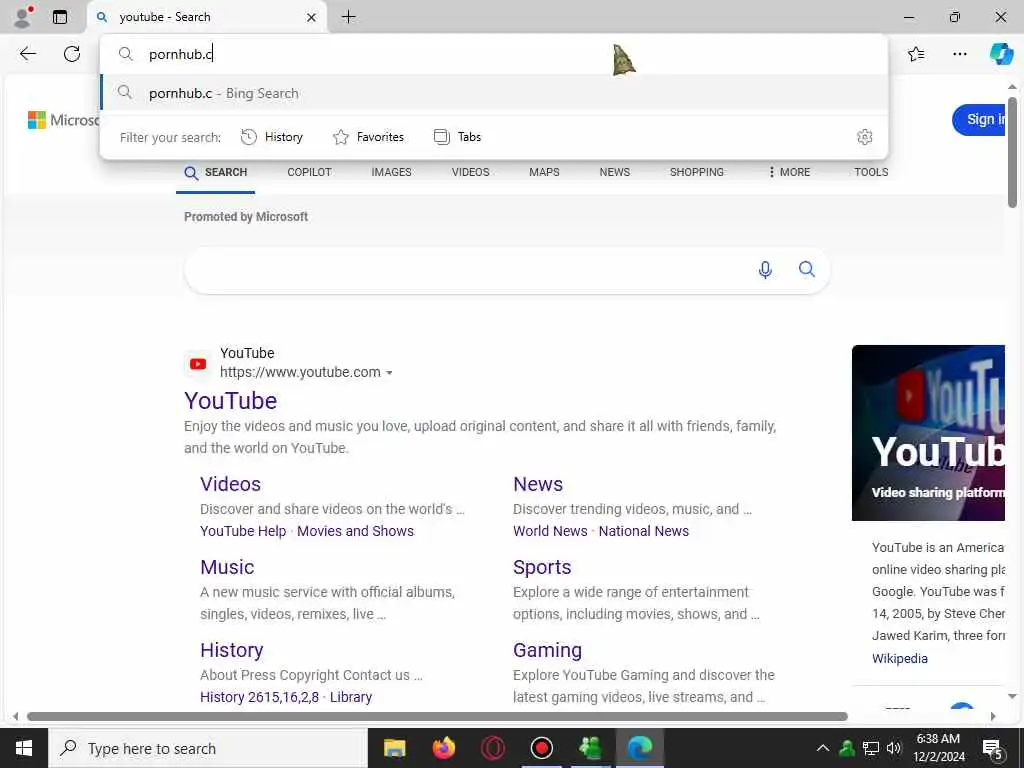Open the Wikipedia link in knowledge panel

tap(899, 658)
